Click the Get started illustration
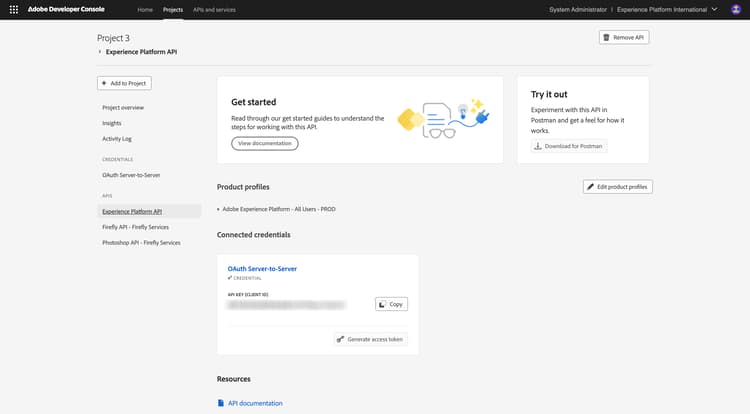The height and width of the screenshot is (414, 750). (x=443, y=119)
